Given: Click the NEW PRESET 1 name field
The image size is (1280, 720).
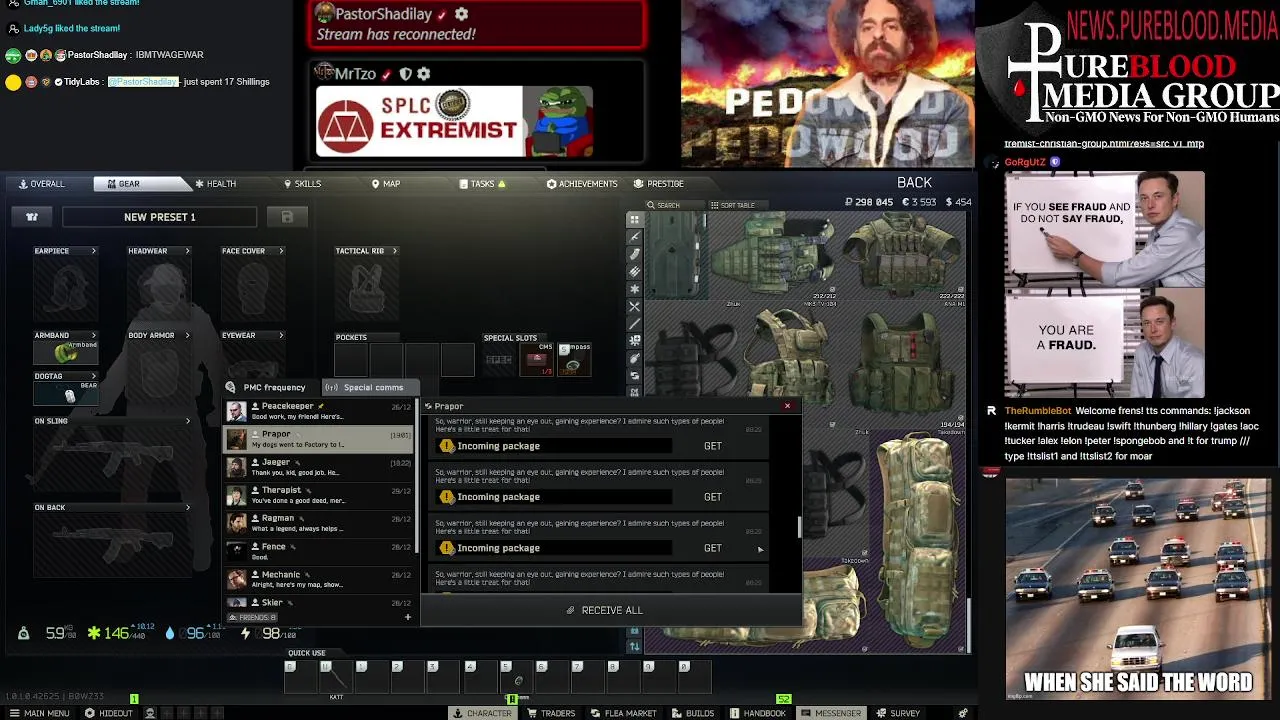Looking at the screenshot, I should (160, 217).
